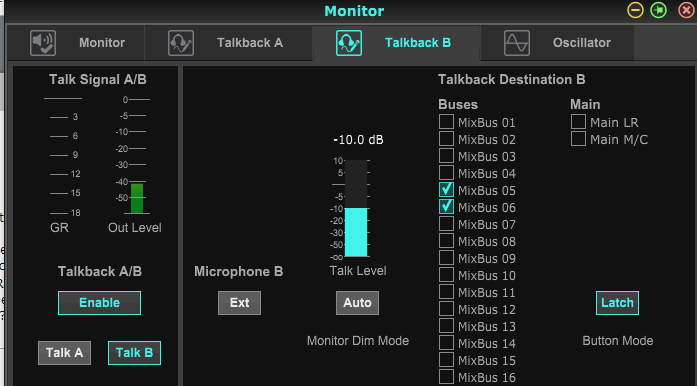Check the MixBus 01 checkbox
697x386 pixels.
tap(446, 122)
